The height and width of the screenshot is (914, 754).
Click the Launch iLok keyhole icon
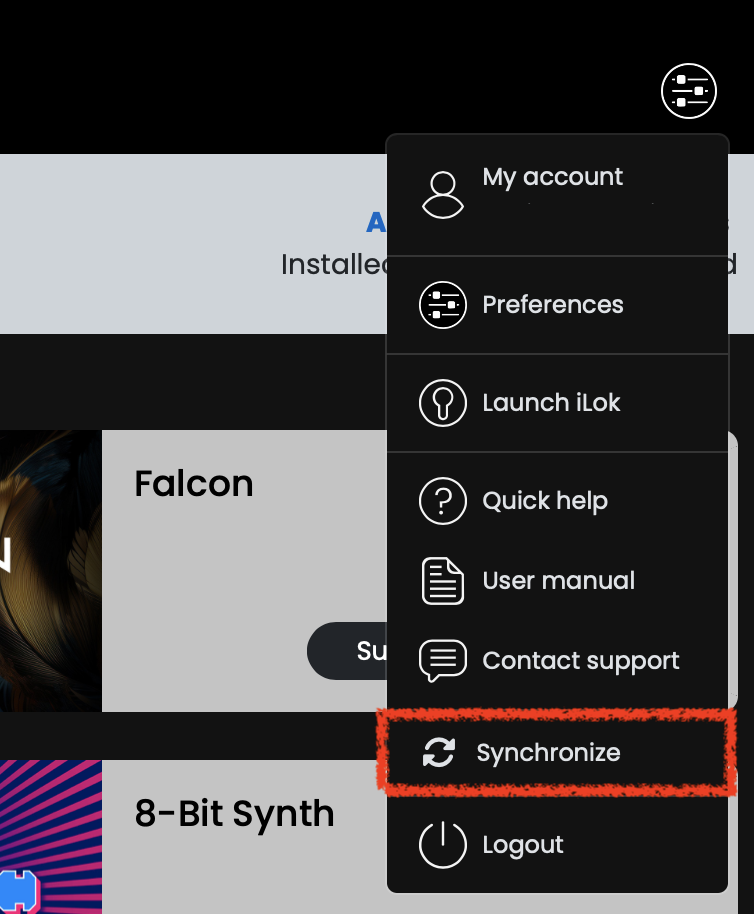pyautogui.click(x=443, y=403)
